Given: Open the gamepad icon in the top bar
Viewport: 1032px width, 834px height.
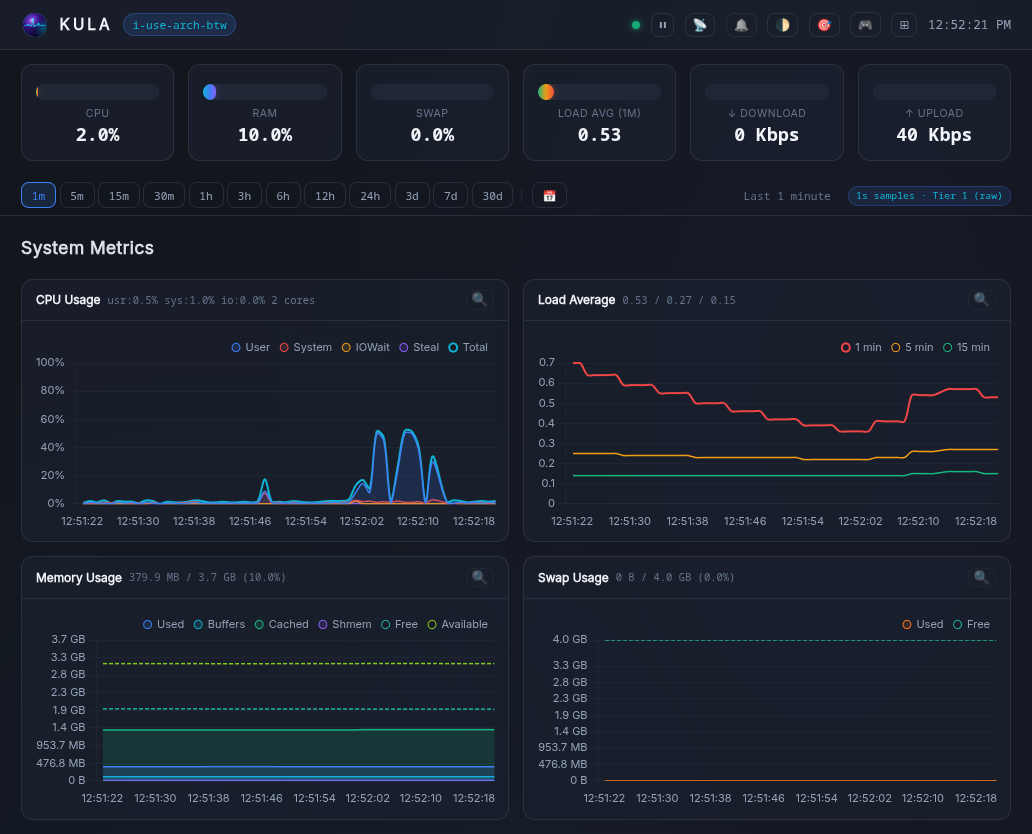Looking at the screenshot, I should [865, 25].
